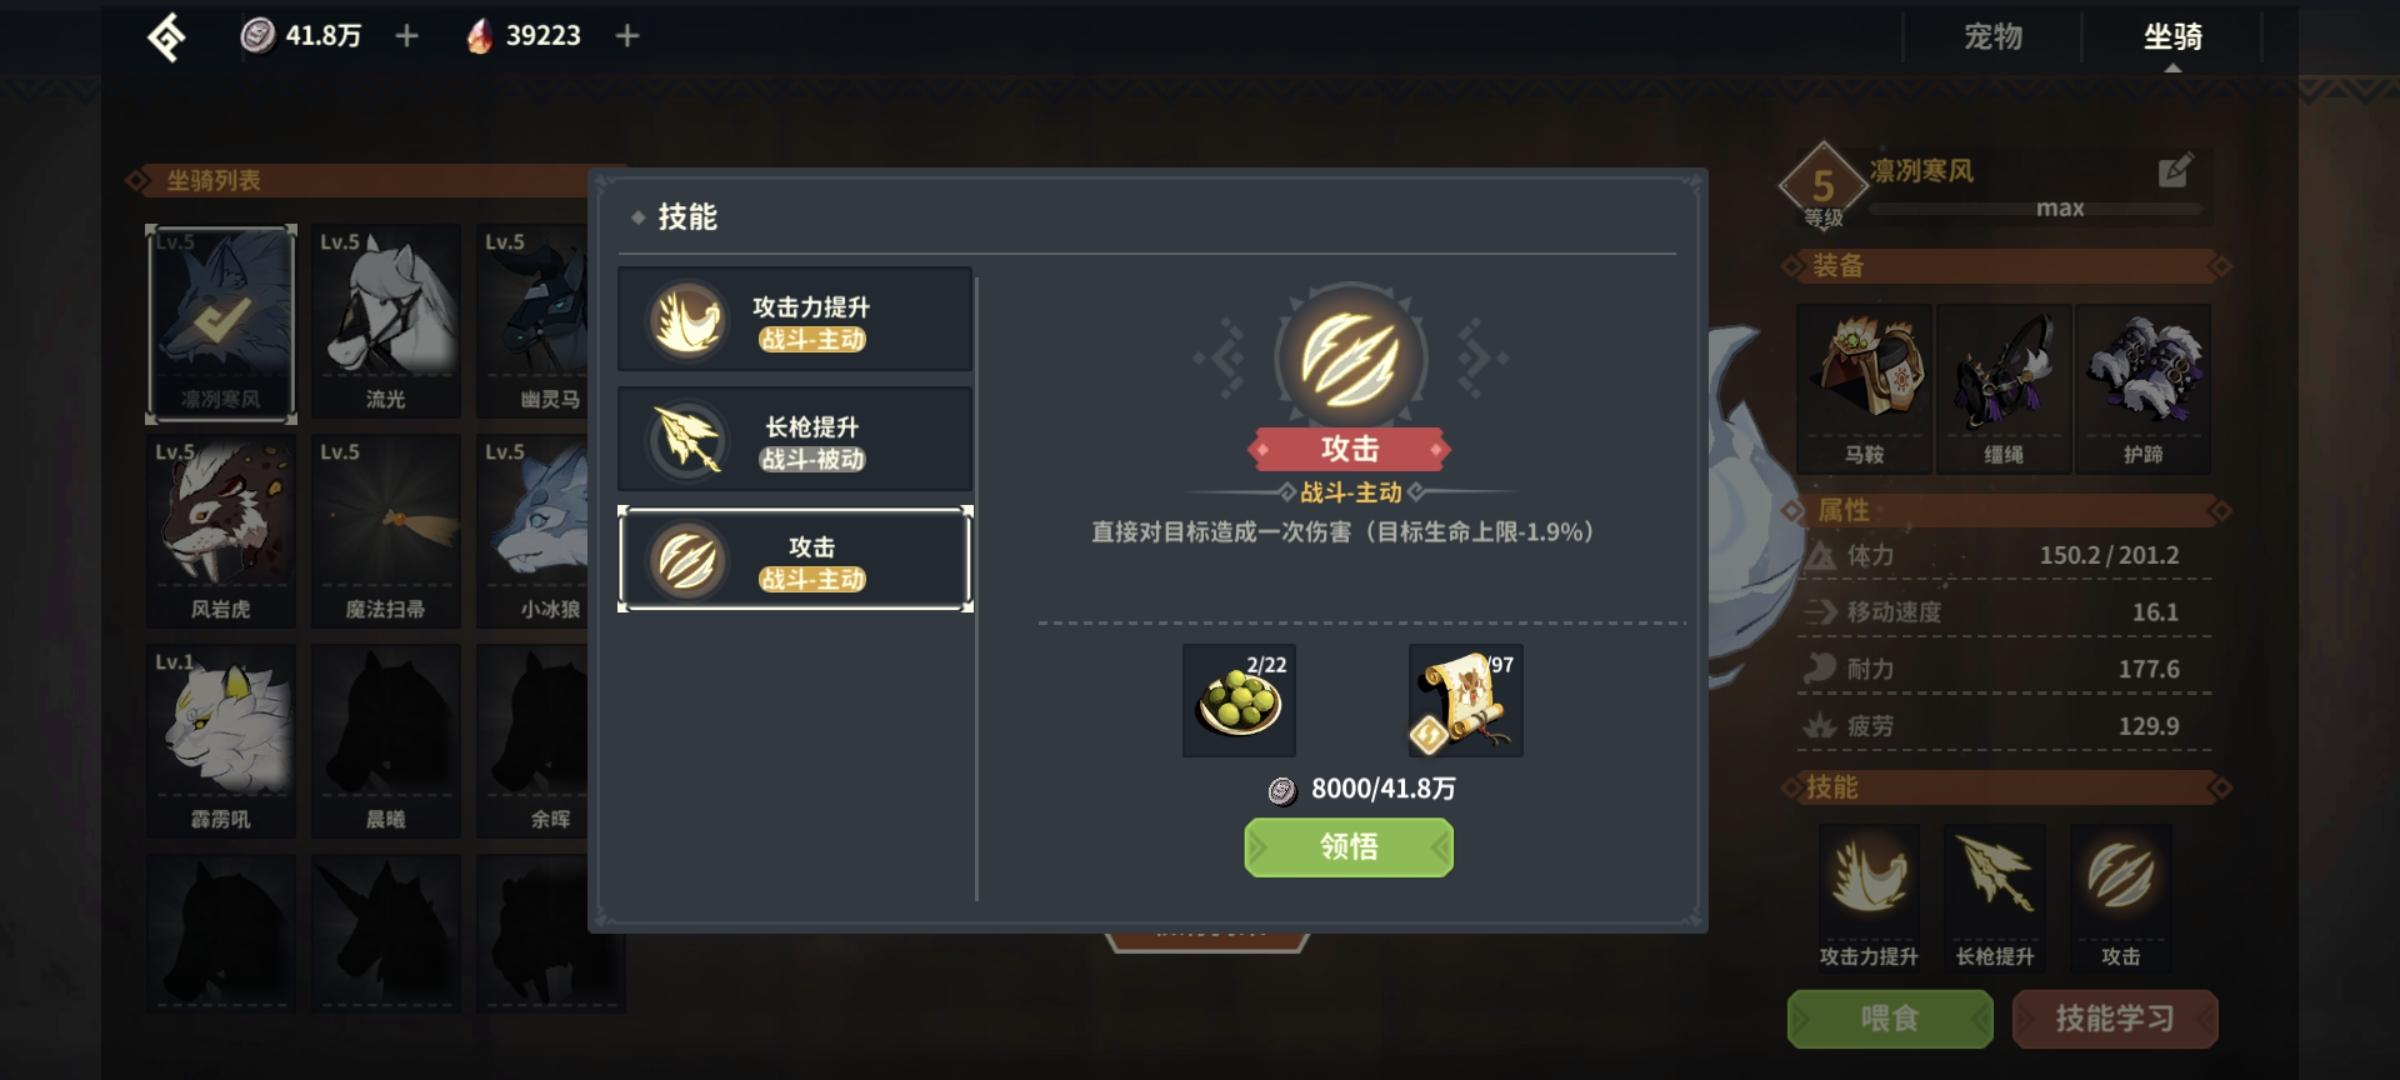
Task: Open the 护蹄 hoof guard slot
Action: click(2143, 388)
